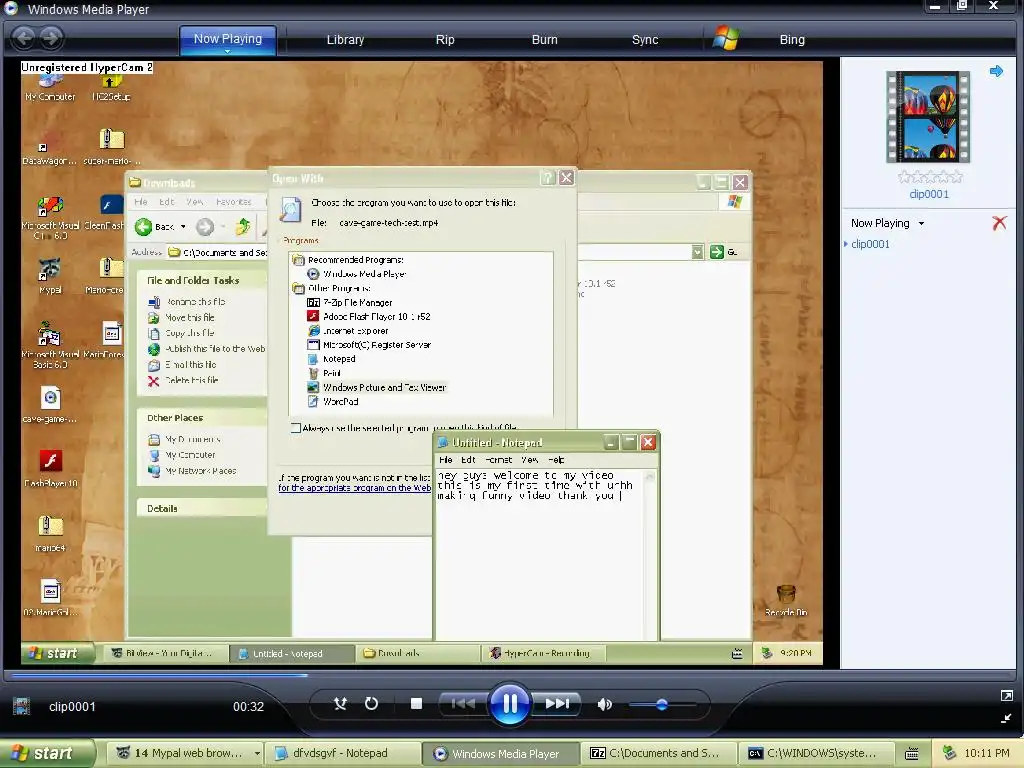Switch to 7-Zip C:\Documents taskbar window
The height and width of the screenshot is (768, 1024).
[x=658, y=753]
